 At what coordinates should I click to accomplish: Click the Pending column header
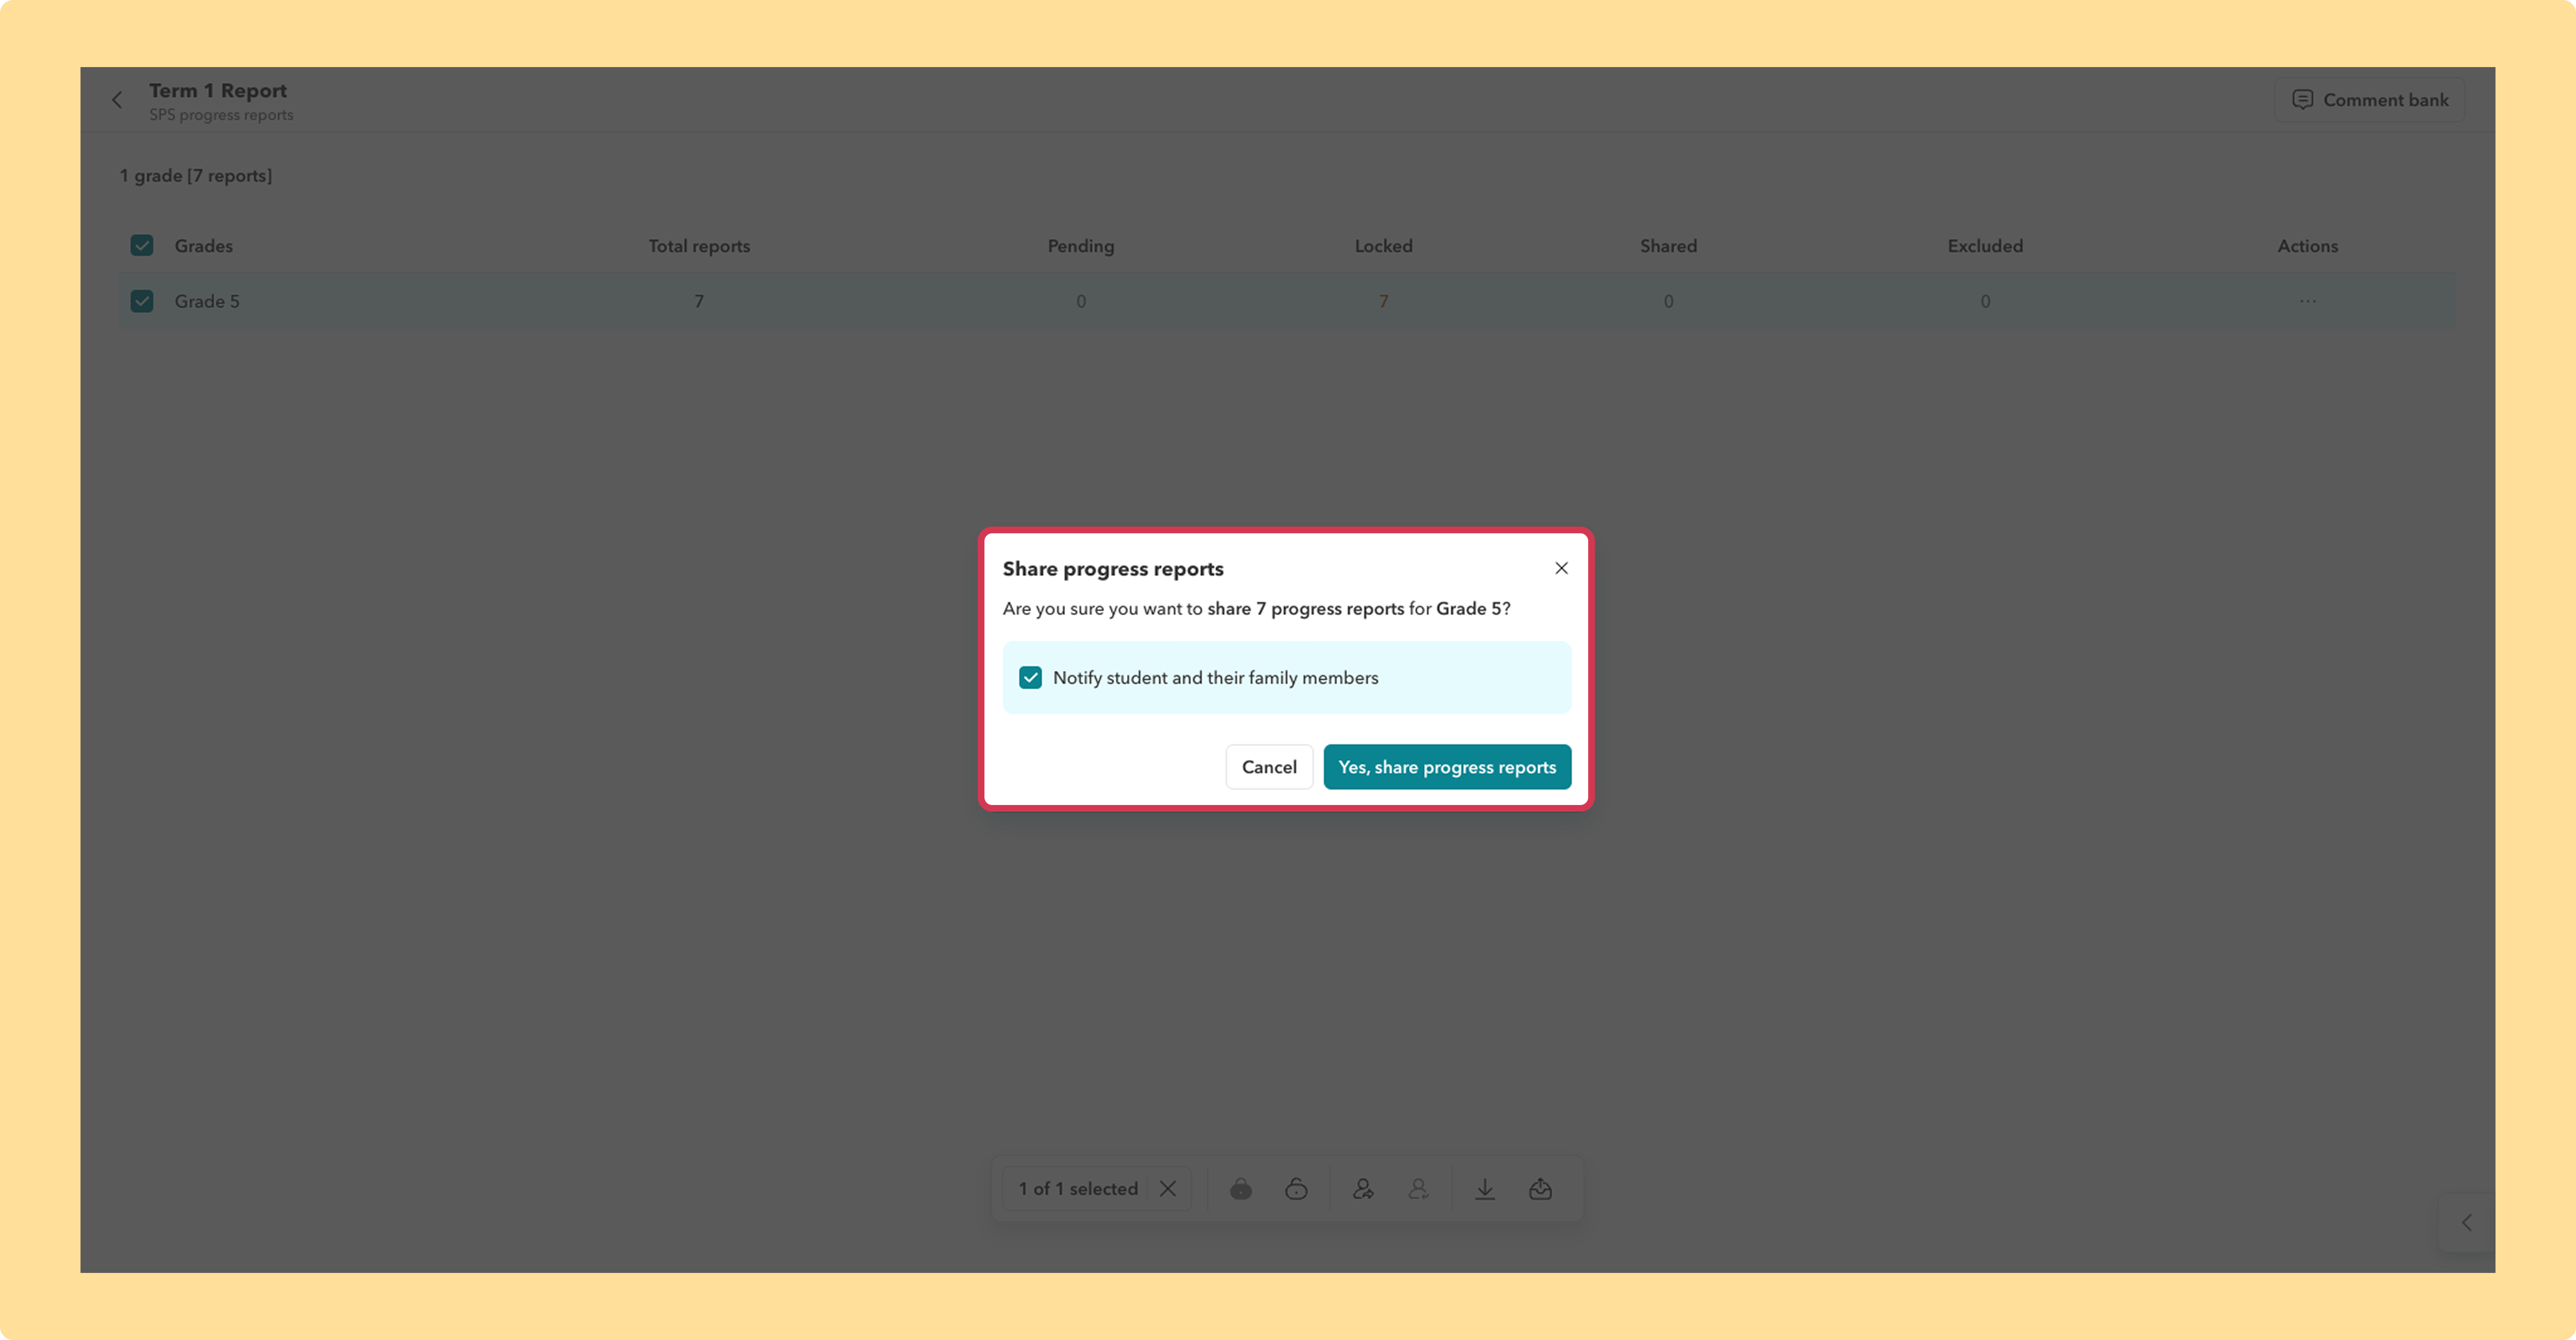tap(1081, 246)
